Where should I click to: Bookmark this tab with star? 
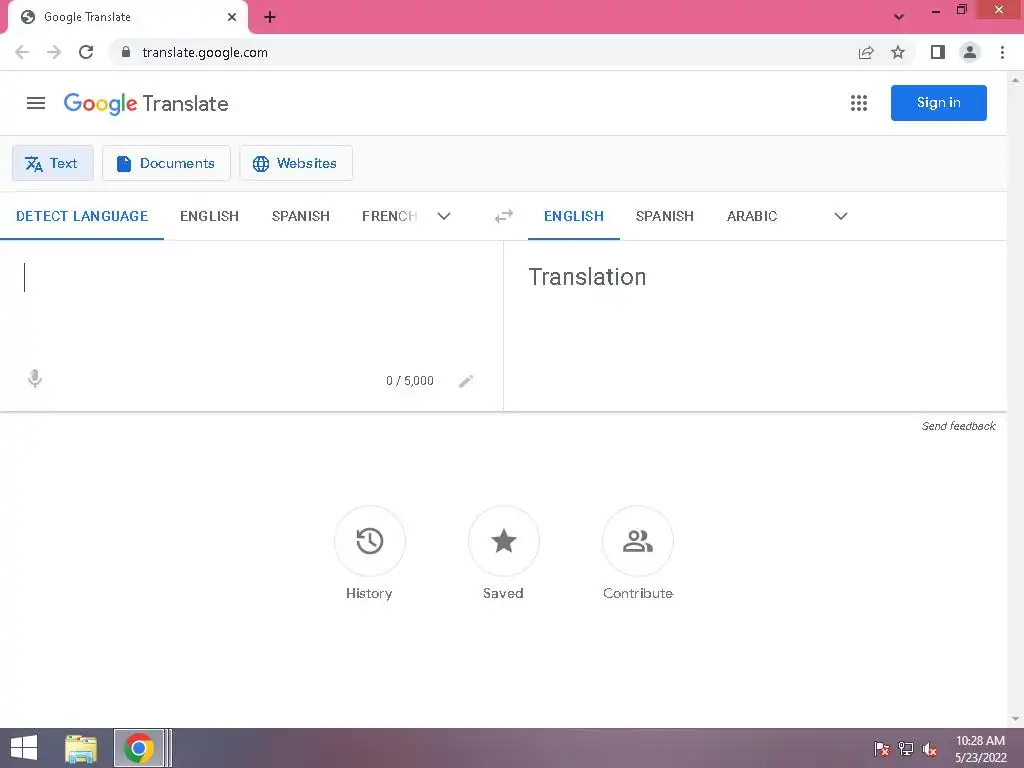[x=898, y=52]
